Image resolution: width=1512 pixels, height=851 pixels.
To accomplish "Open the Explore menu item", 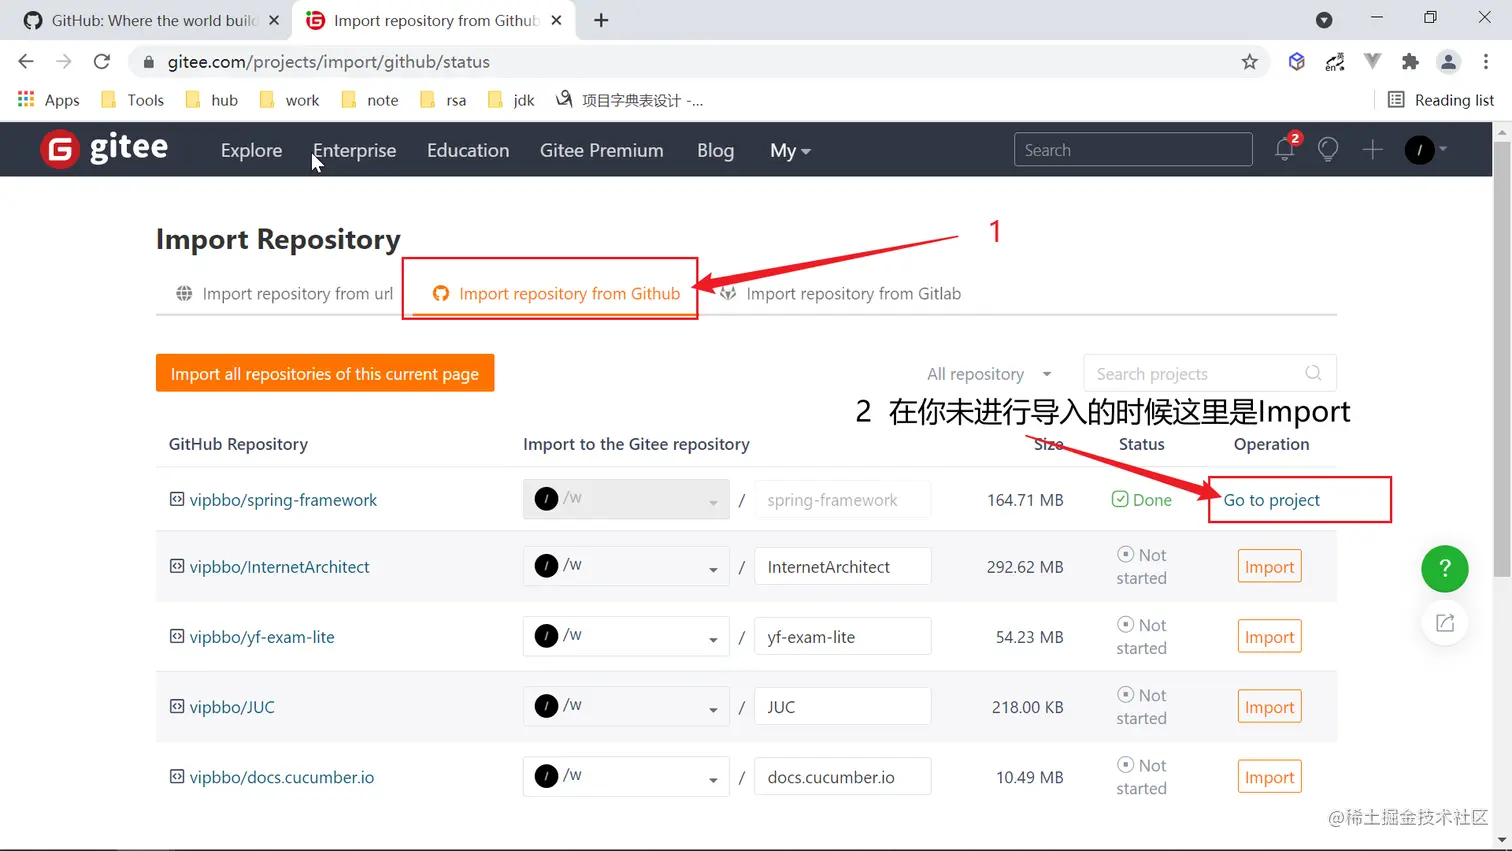I will (x=251, y=150).
